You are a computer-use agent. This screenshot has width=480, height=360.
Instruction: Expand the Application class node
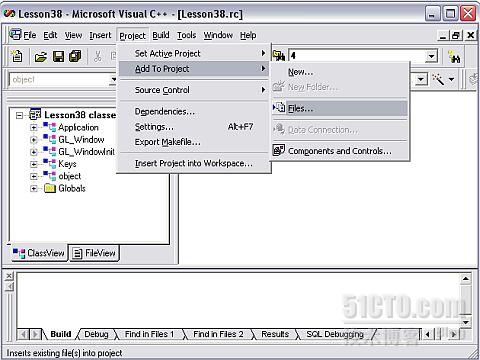pos(33,127)
